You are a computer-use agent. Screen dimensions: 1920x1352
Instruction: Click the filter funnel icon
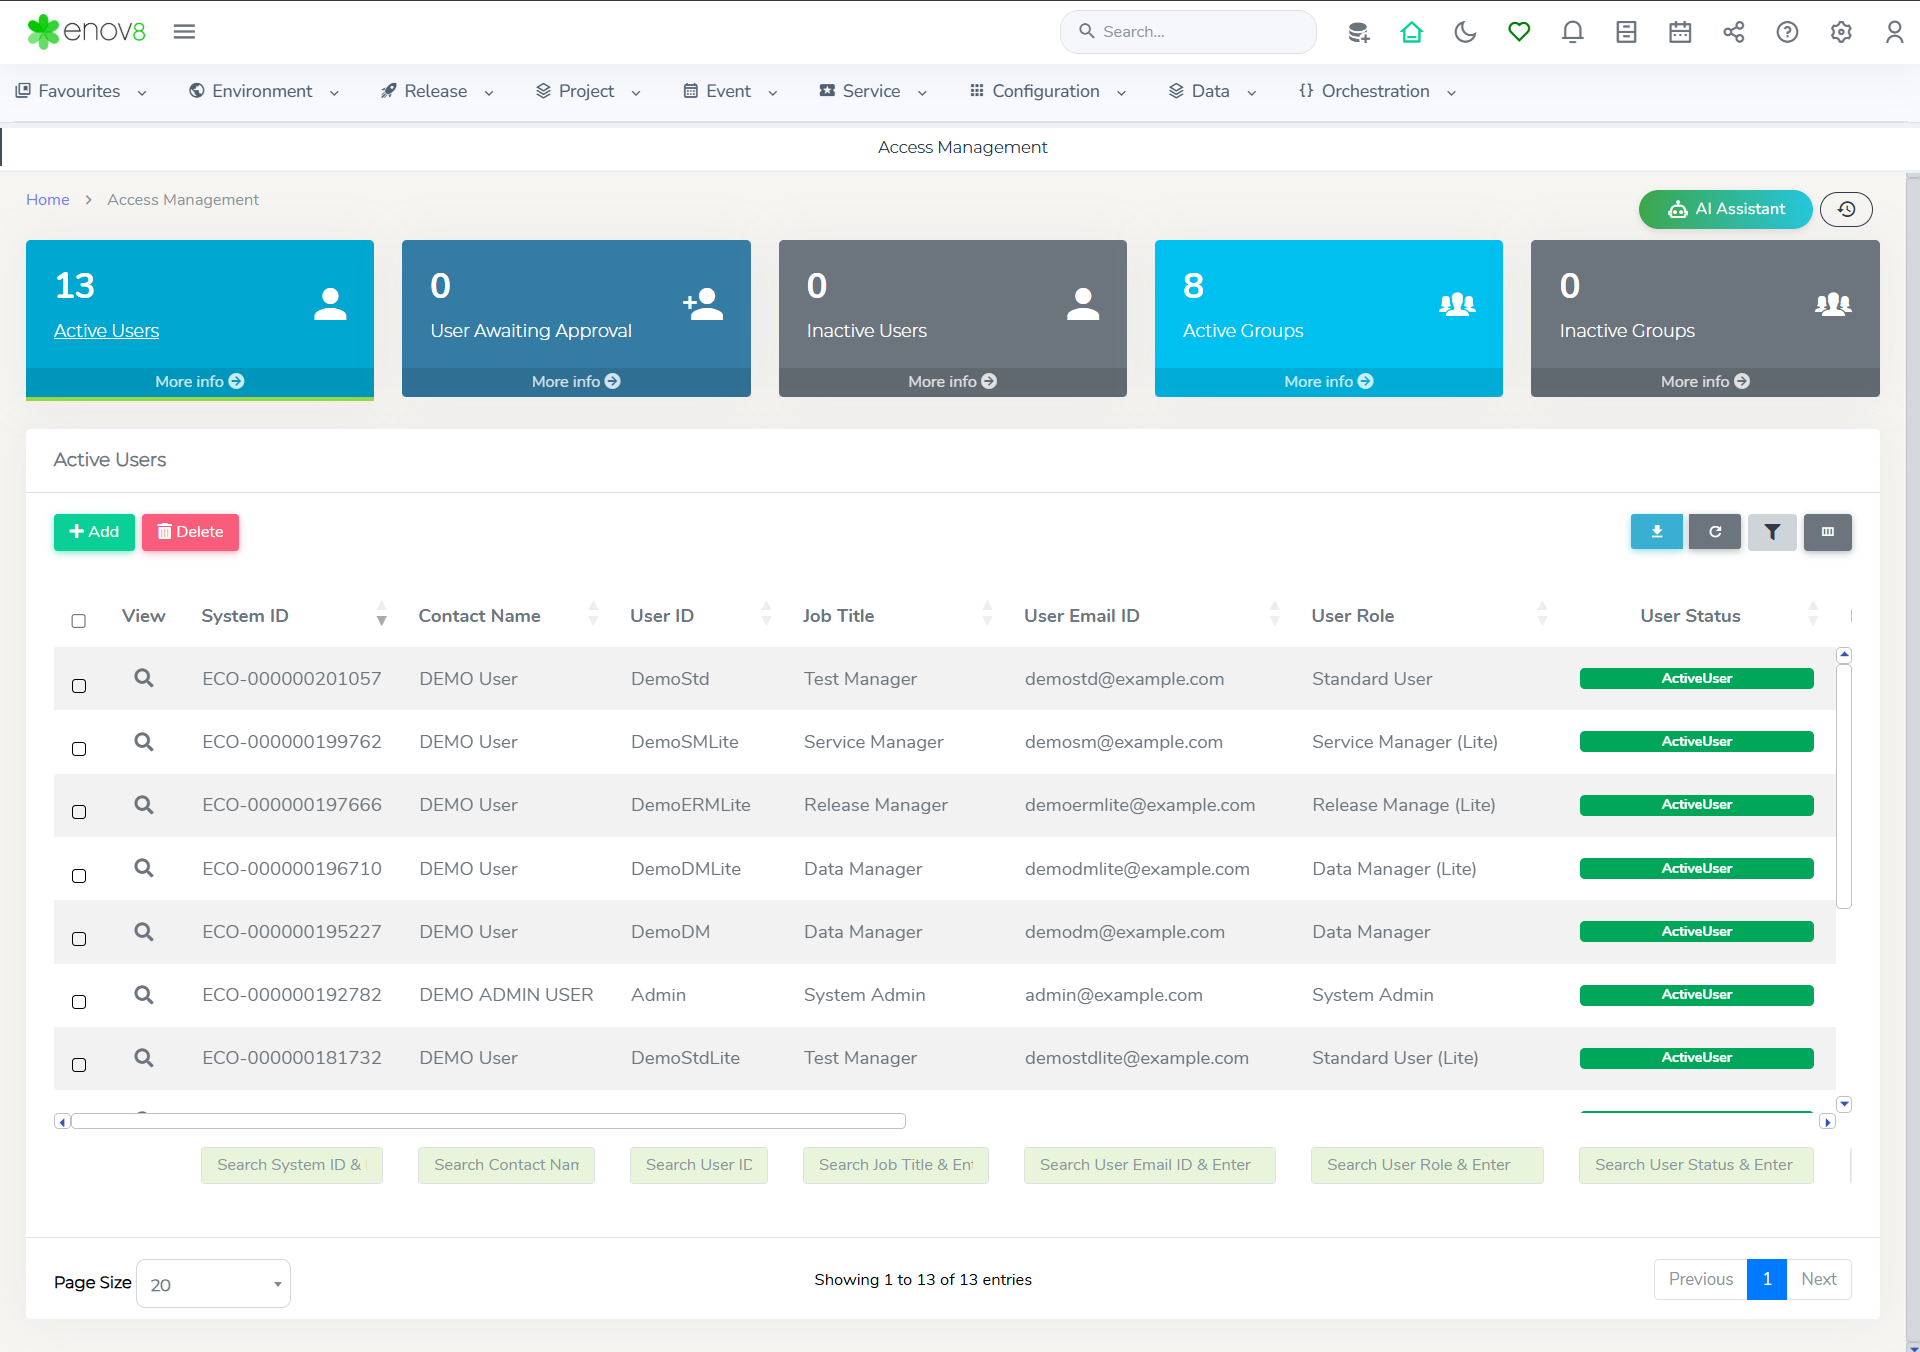coord(1771,532)
